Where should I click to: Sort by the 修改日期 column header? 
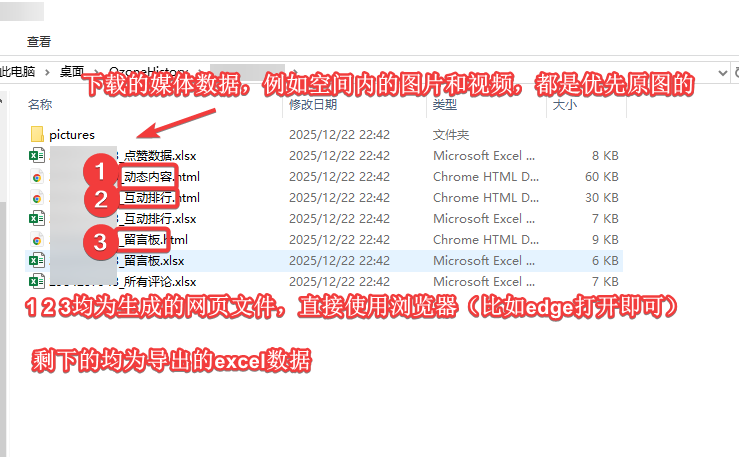click(x=312, y=104)
